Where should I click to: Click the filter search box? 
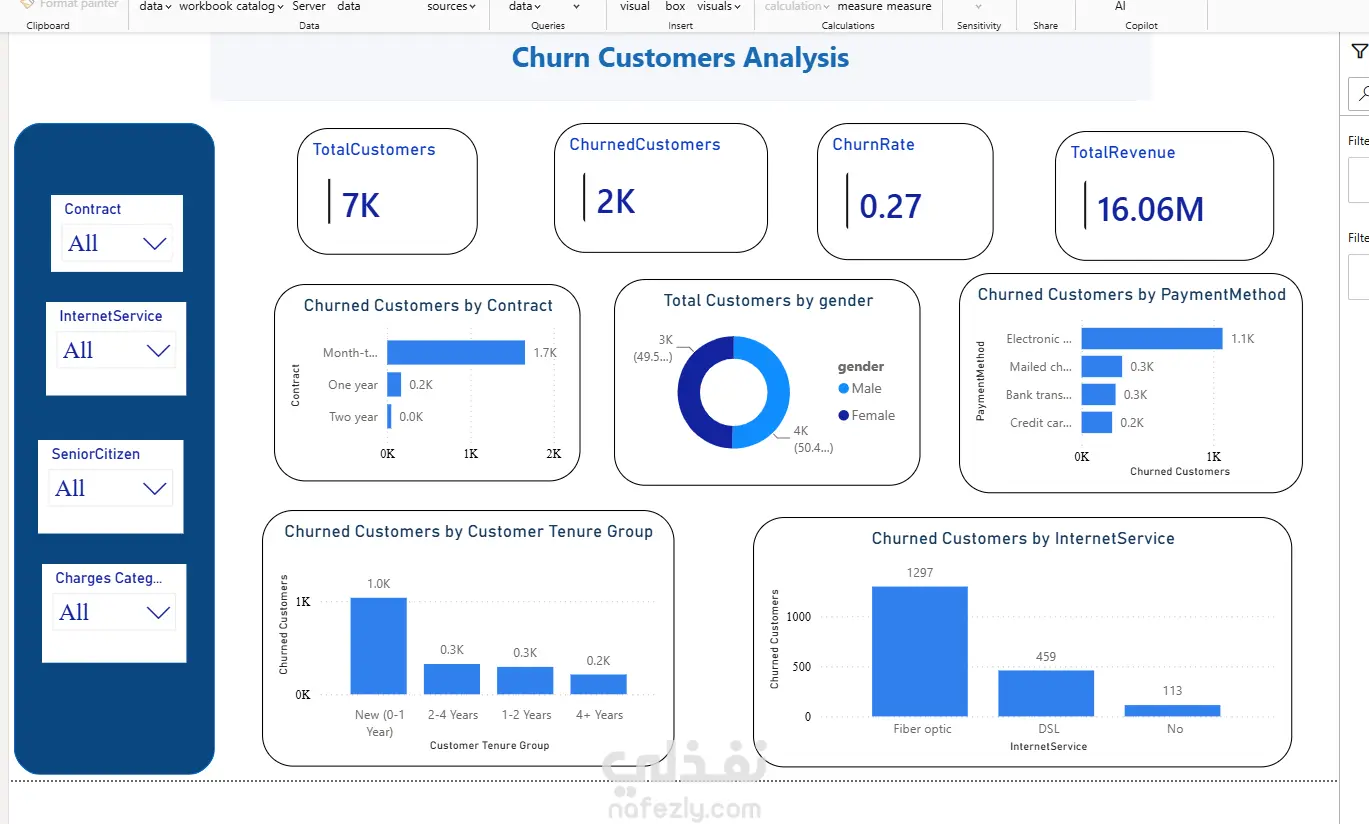(1359, 94)
